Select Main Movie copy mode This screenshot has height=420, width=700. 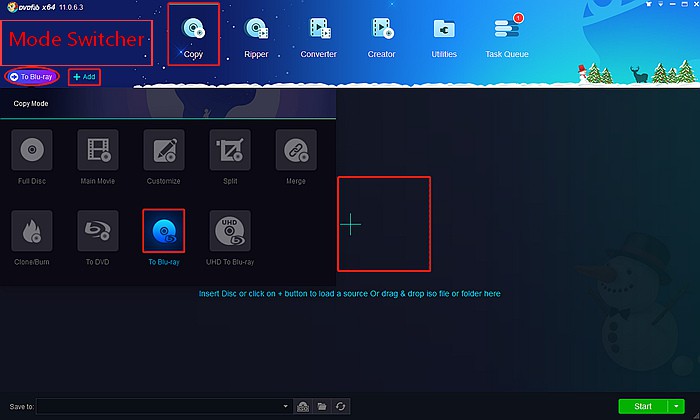coord(98,157)
